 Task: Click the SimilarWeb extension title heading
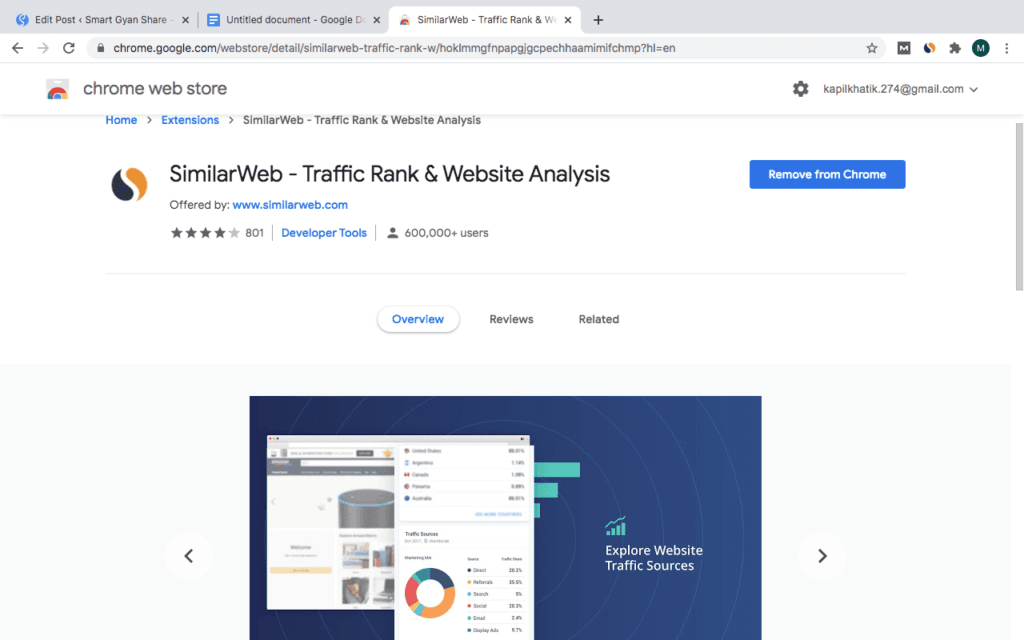[x=389, y=174]
